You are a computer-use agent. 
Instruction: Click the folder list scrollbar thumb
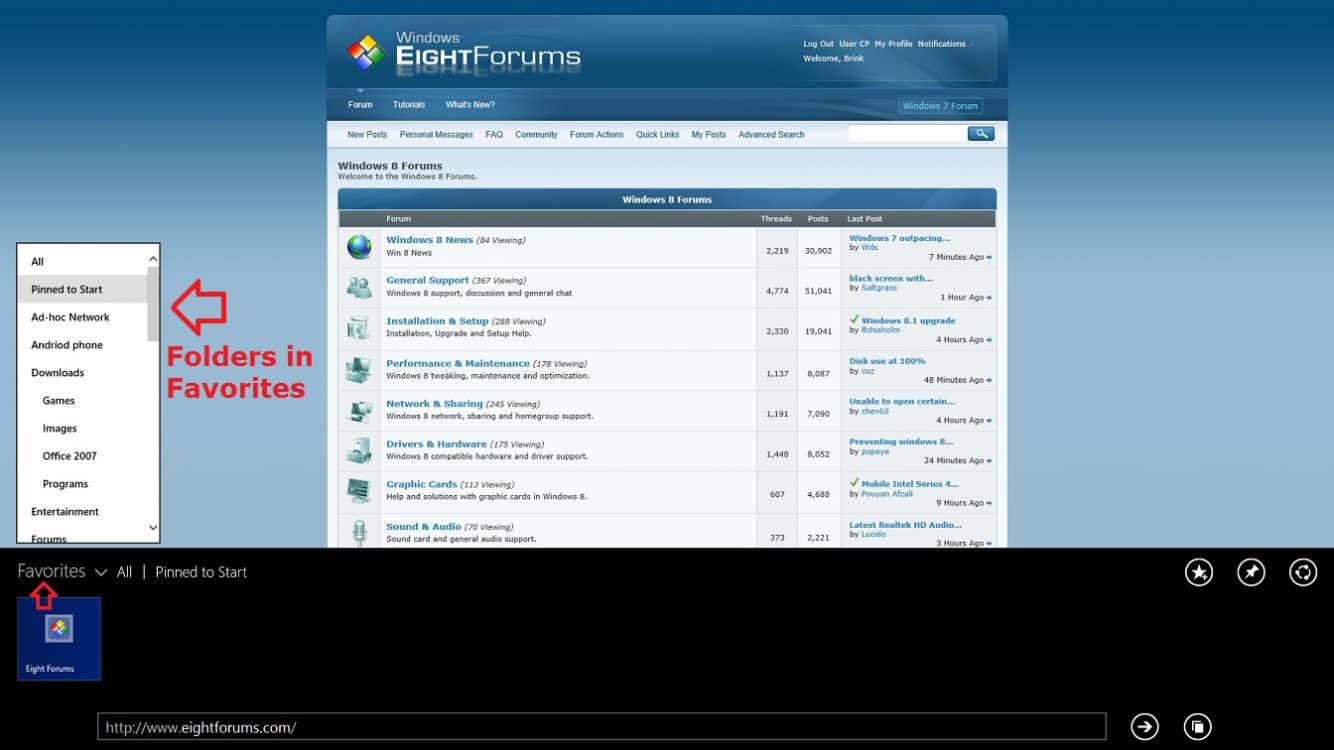pyautogui.click(x=153, y=304)
